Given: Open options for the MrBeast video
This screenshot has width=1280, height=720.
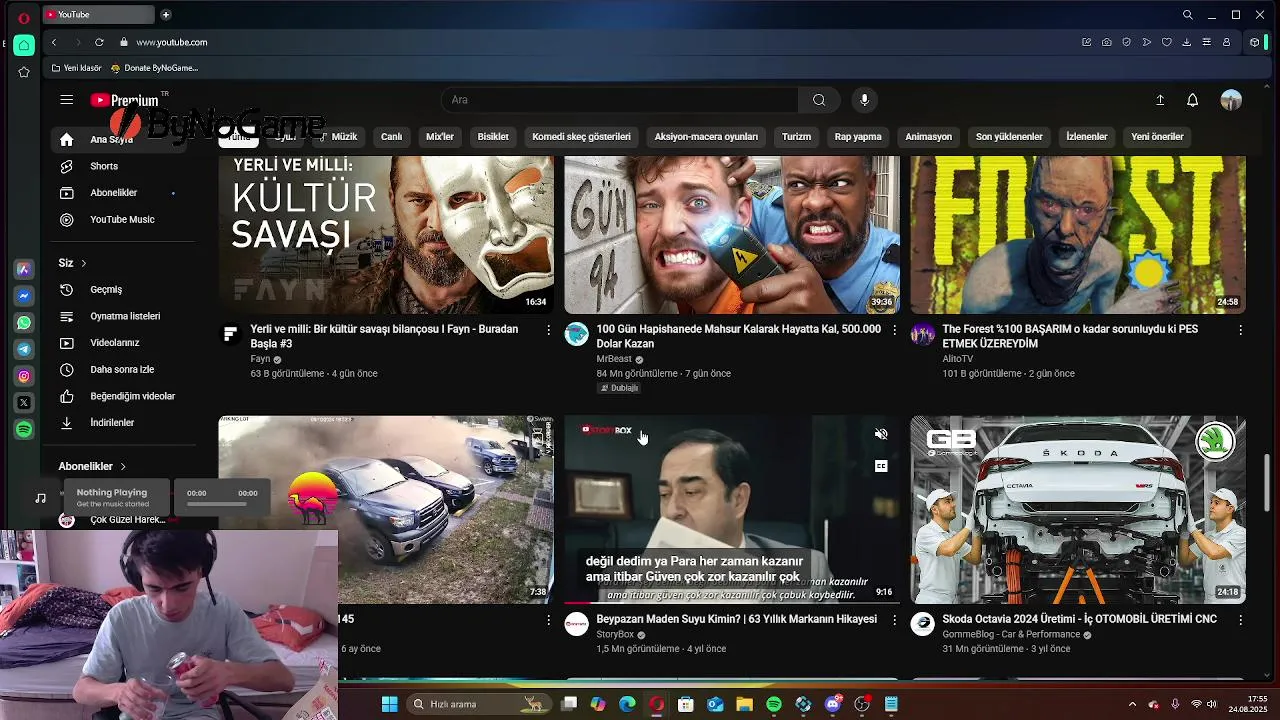Looking at the screenshot, I should [x=894, y=329].
